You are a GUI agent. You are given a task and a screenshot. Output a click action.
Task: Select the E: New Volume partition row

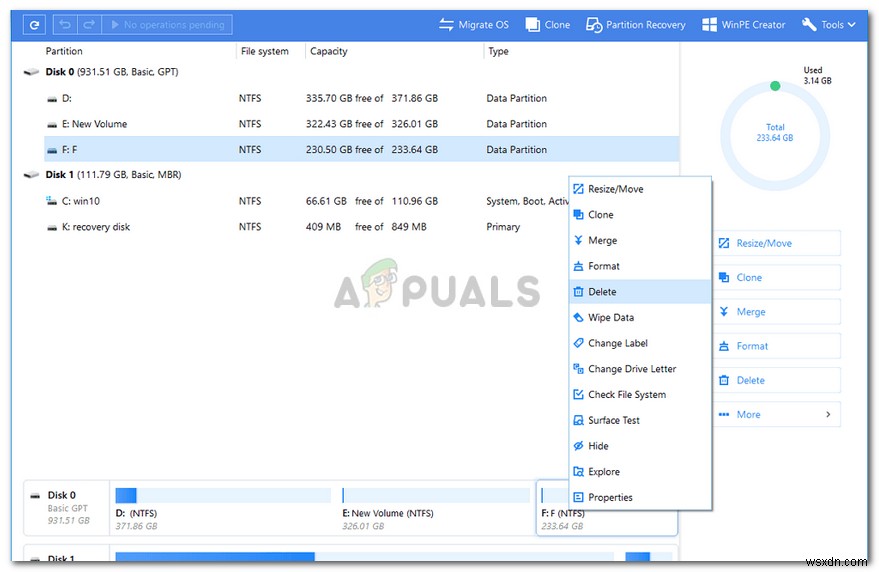tap(362, 124)
